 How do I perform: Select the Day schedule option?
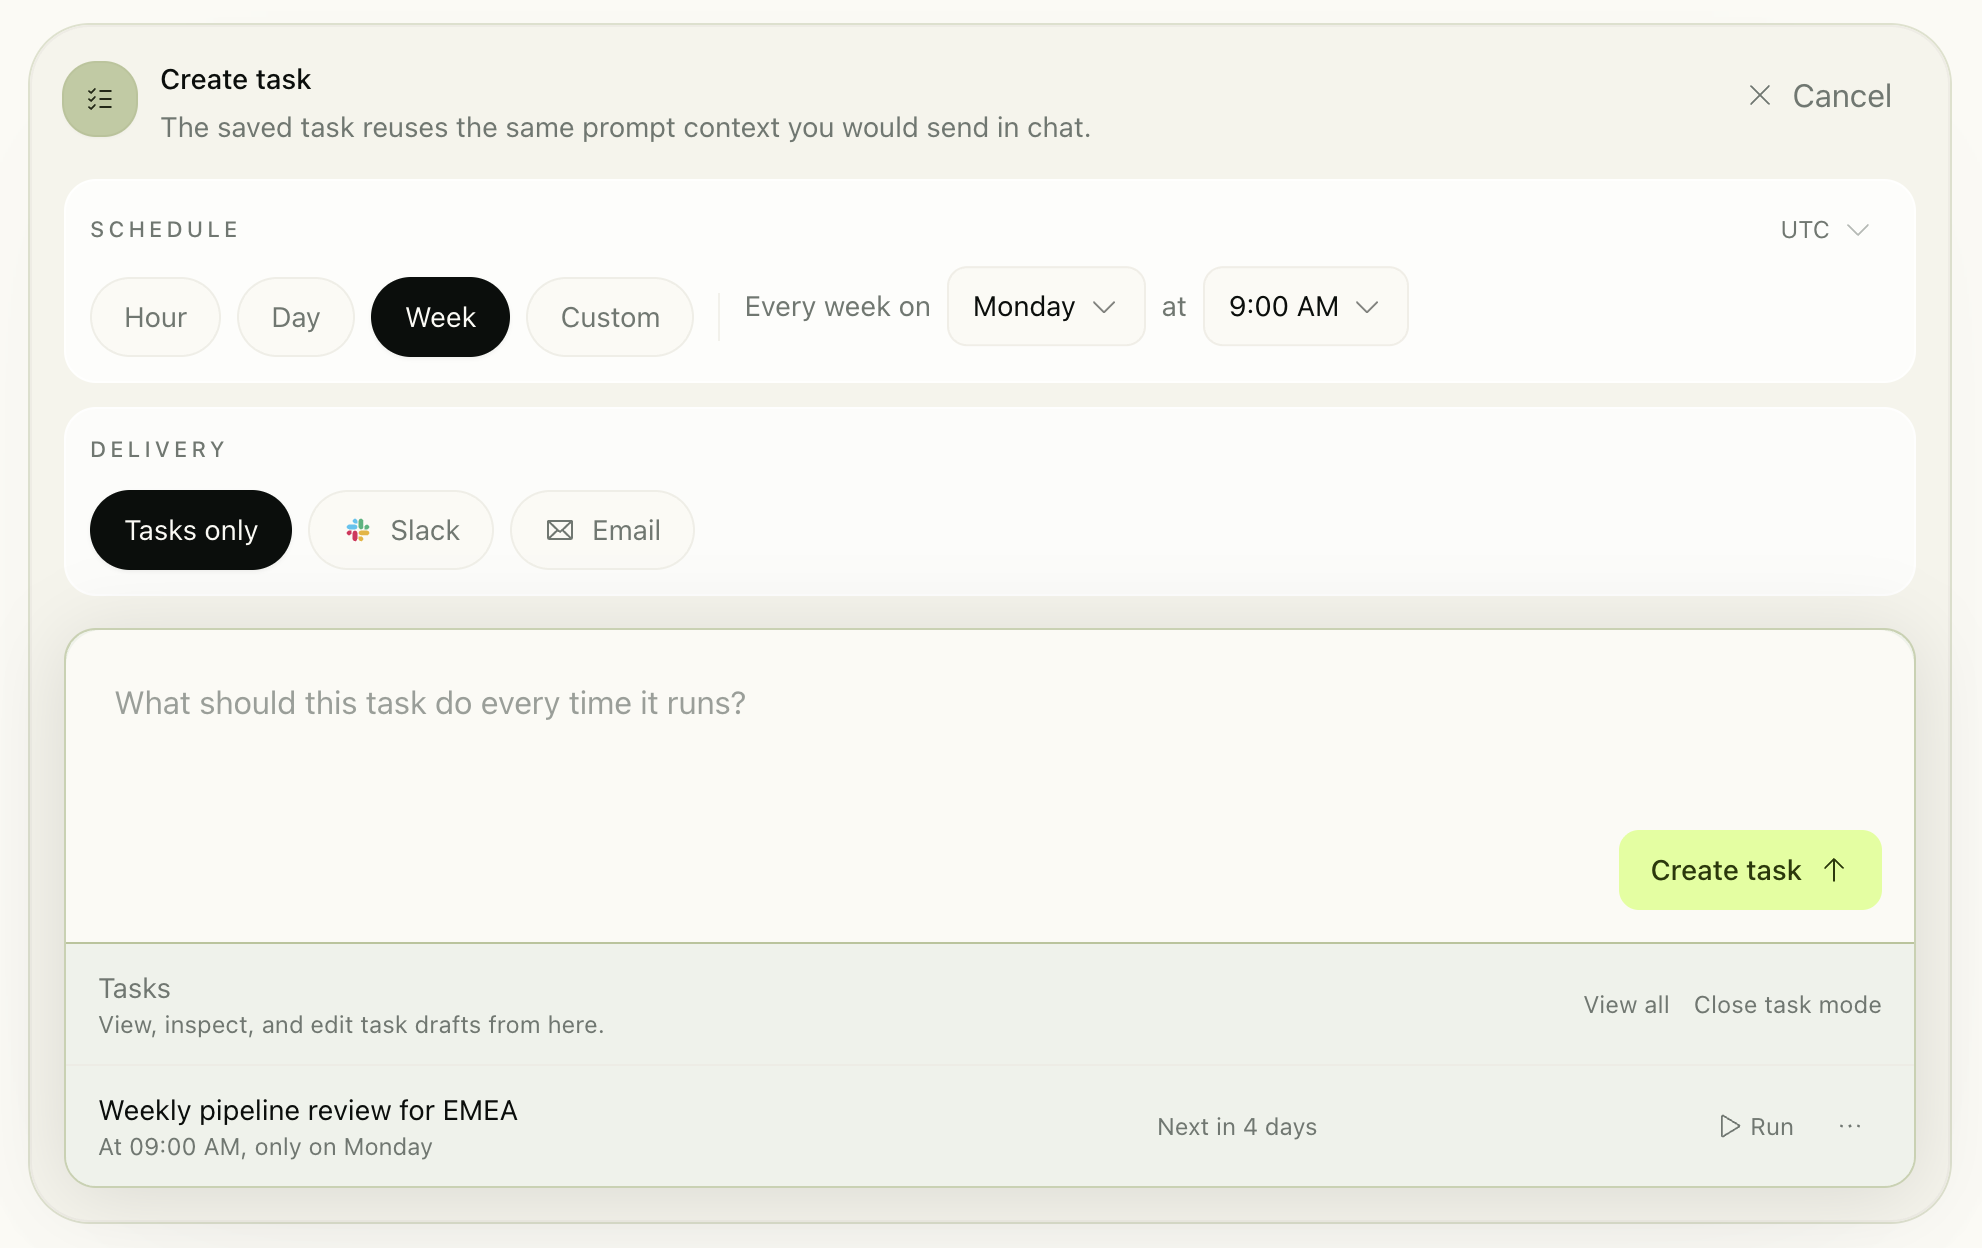[296, 317]
